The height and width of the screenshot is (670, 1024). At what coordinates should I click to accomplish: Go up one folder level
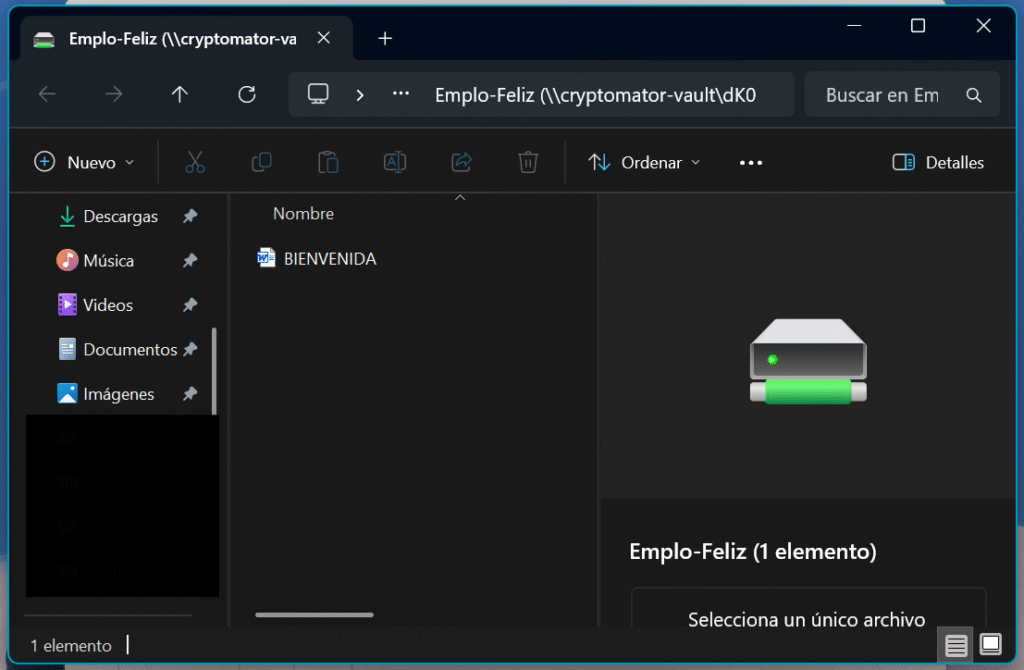click(180, 95)
